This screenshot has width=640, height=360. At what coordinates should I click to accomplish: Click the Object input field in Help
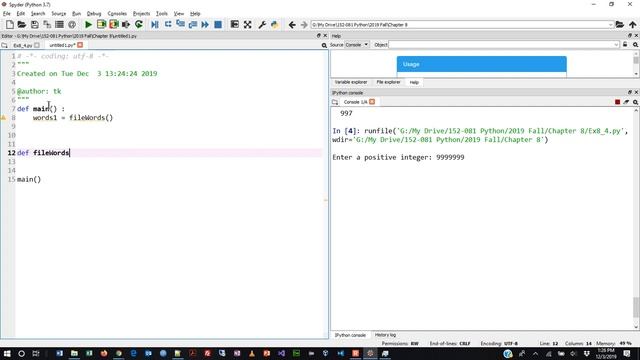click(500, 44)
